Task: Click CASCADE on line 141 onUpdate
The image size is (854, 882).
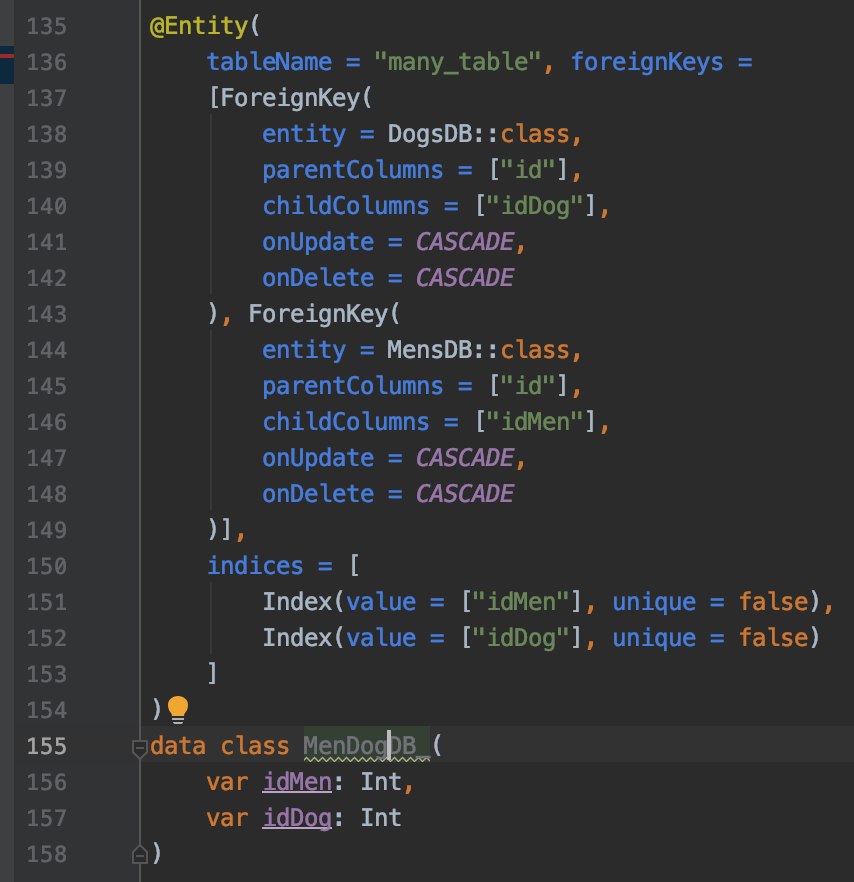Action: [465, 242]
